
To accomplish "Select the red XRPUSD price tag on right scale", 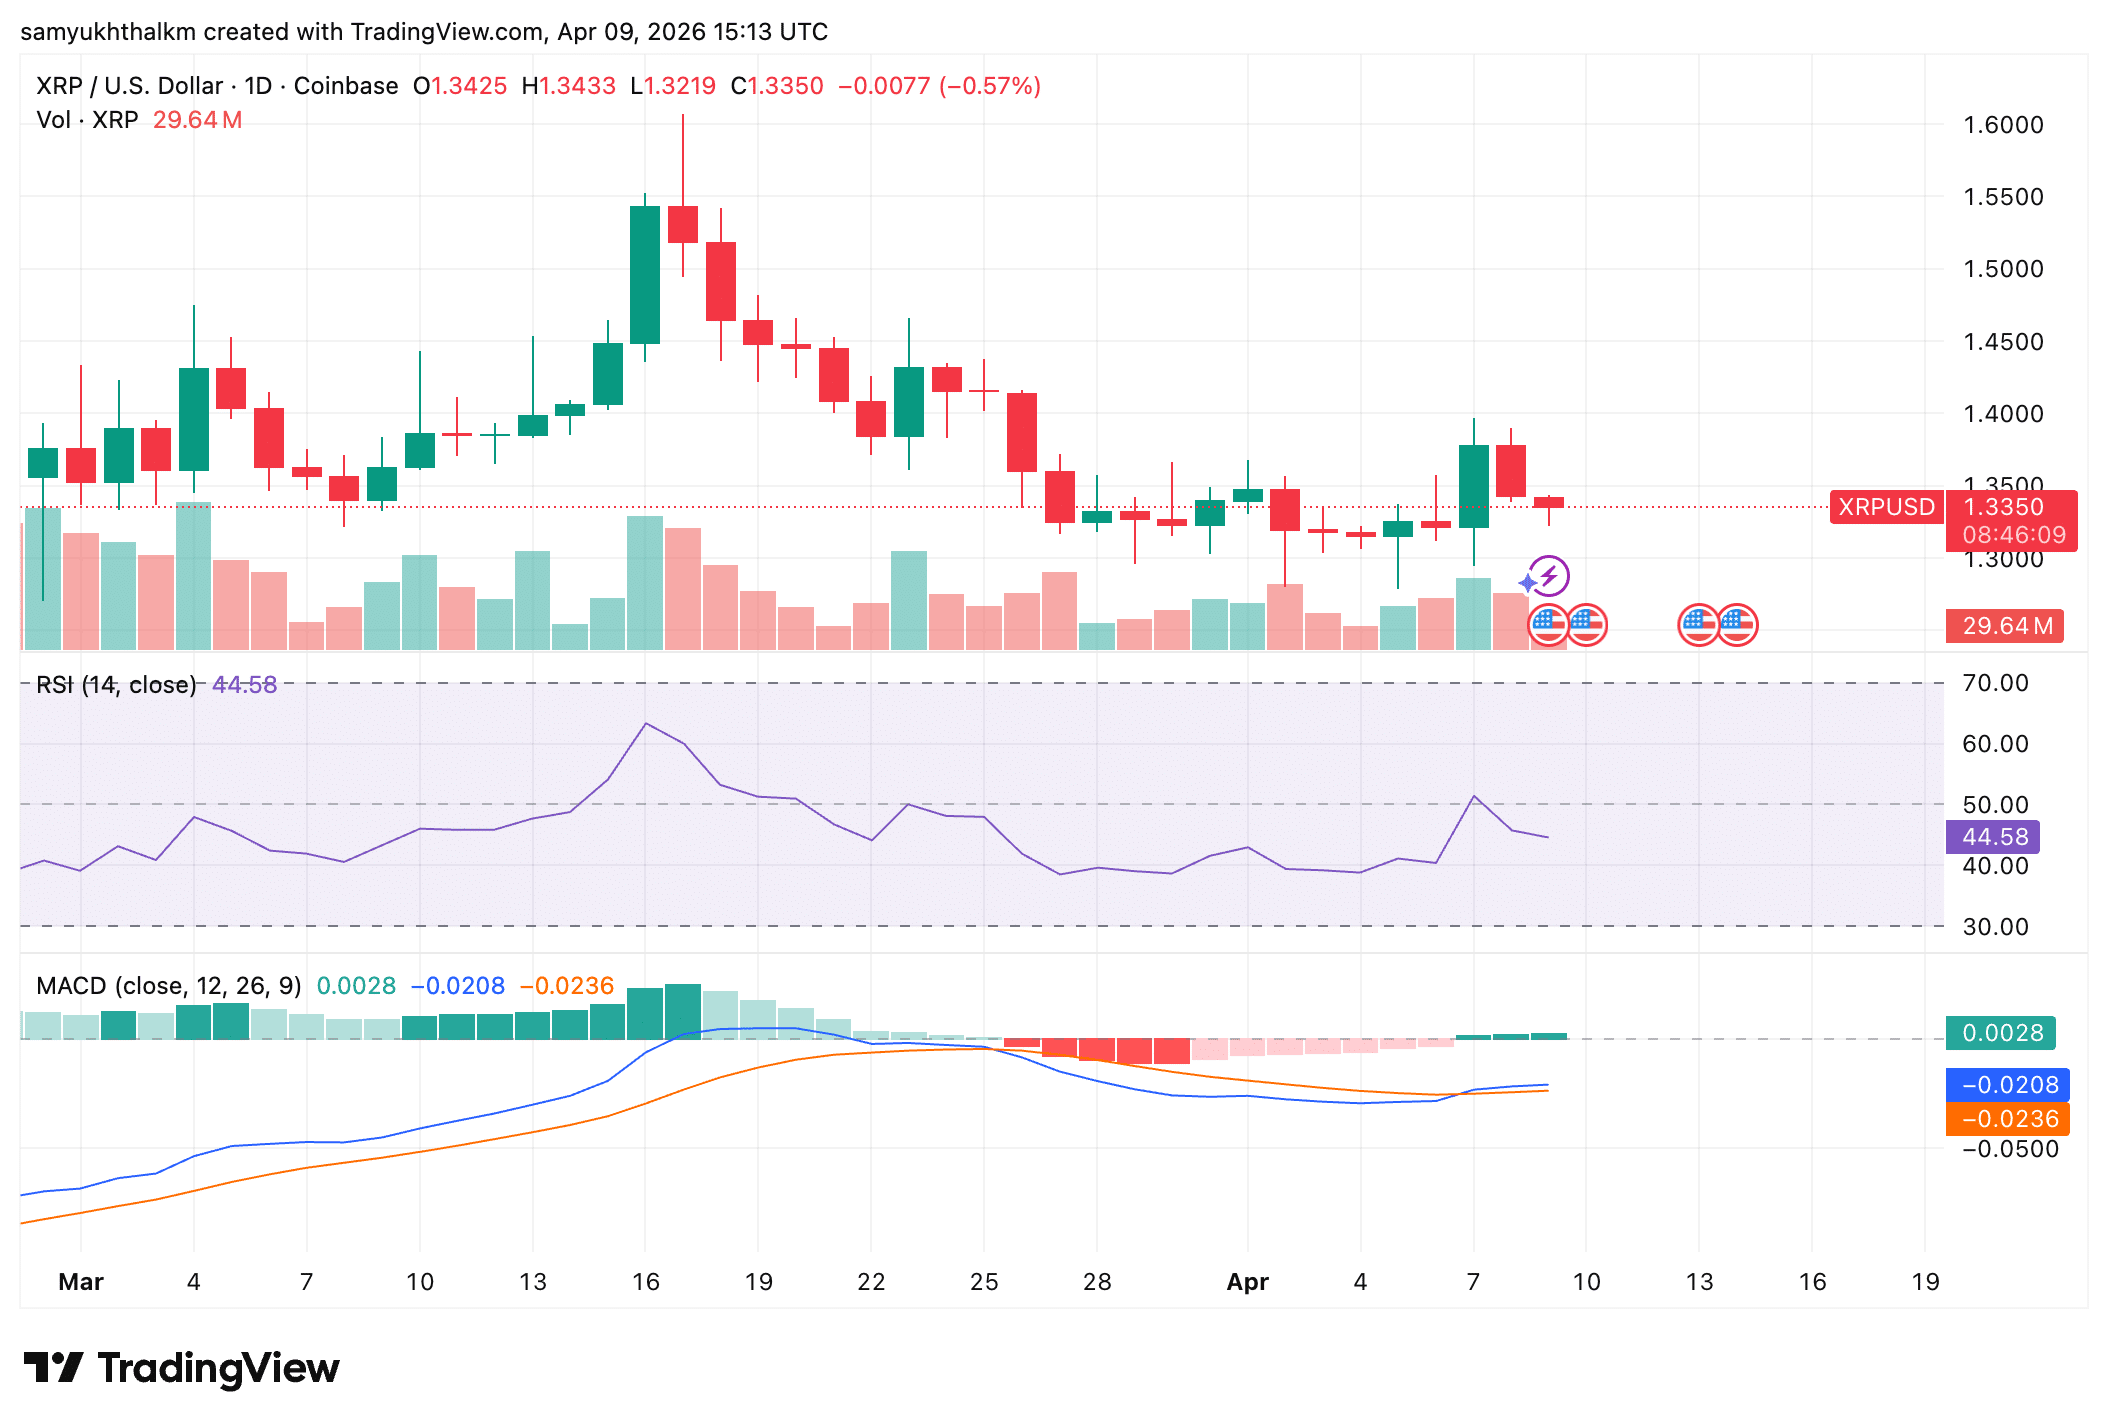I will pos(1884,508).
